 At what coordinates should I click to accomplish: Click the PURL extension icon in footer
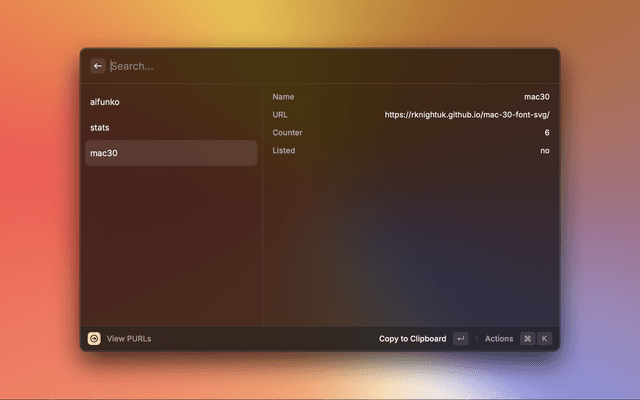[94, 339]
